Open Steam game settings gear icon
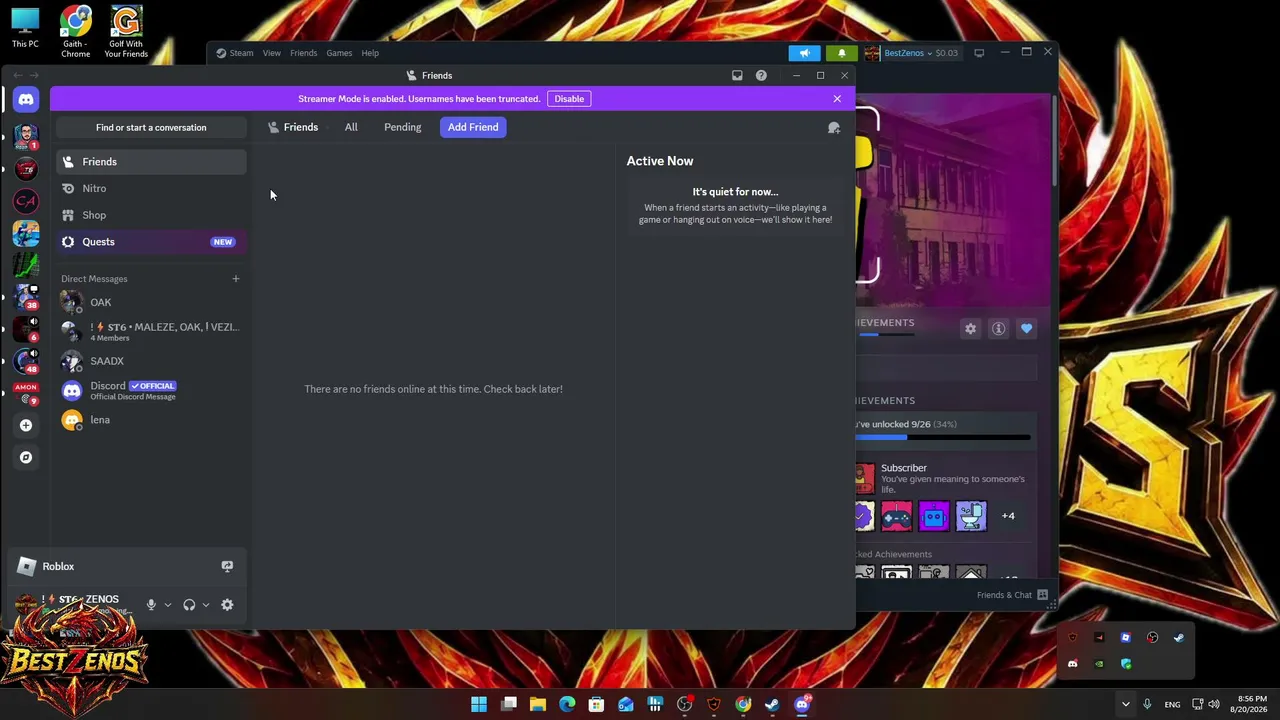Viewport: 1280px width, 720px height. pyautogui.click(x=970, y=328)
